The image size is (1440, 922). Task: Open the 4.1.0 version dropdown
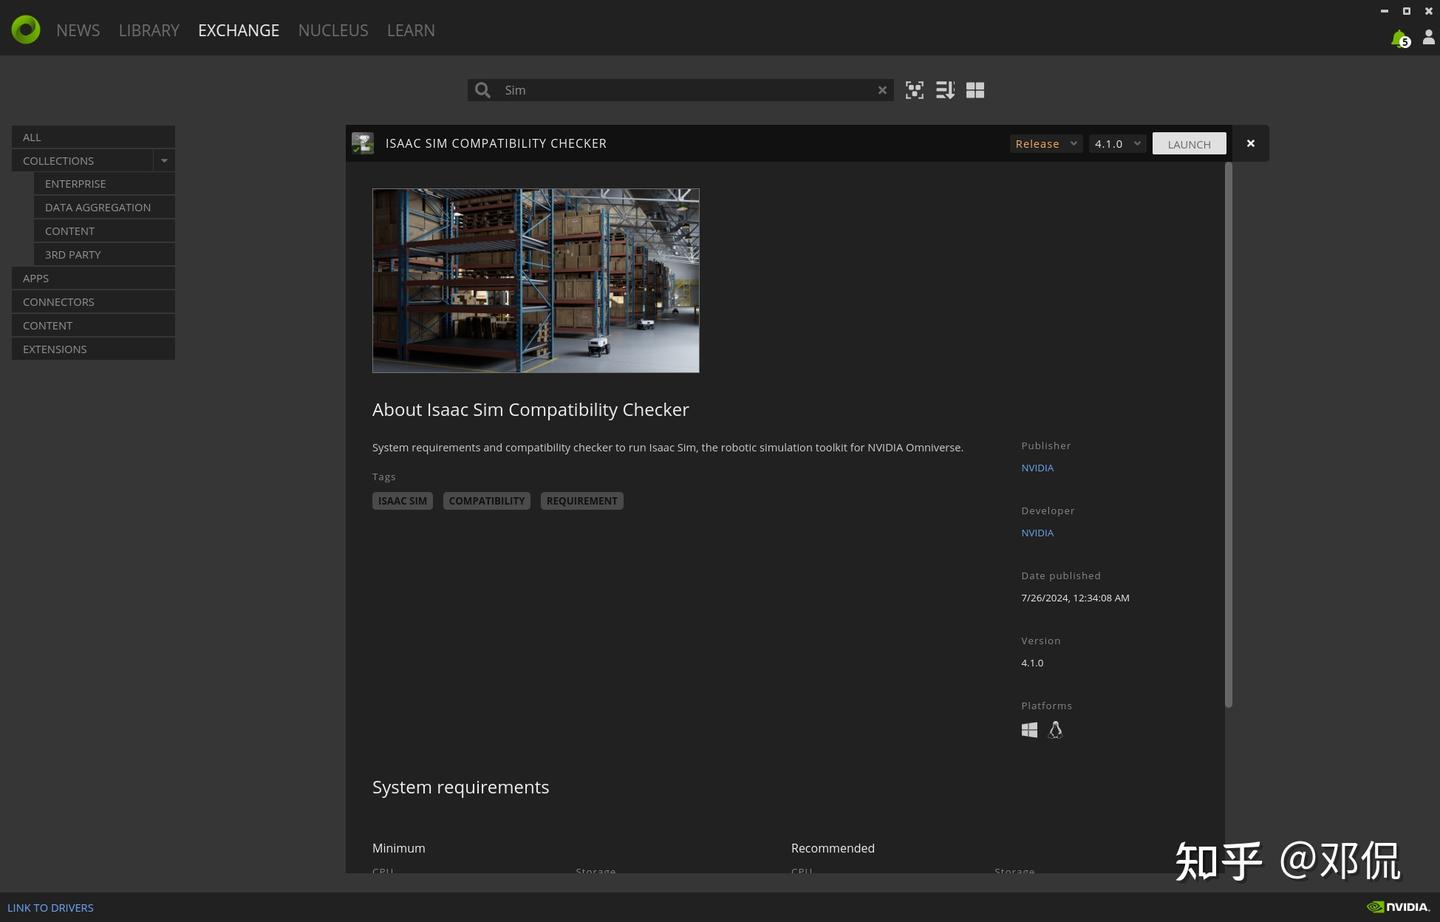1117,144
